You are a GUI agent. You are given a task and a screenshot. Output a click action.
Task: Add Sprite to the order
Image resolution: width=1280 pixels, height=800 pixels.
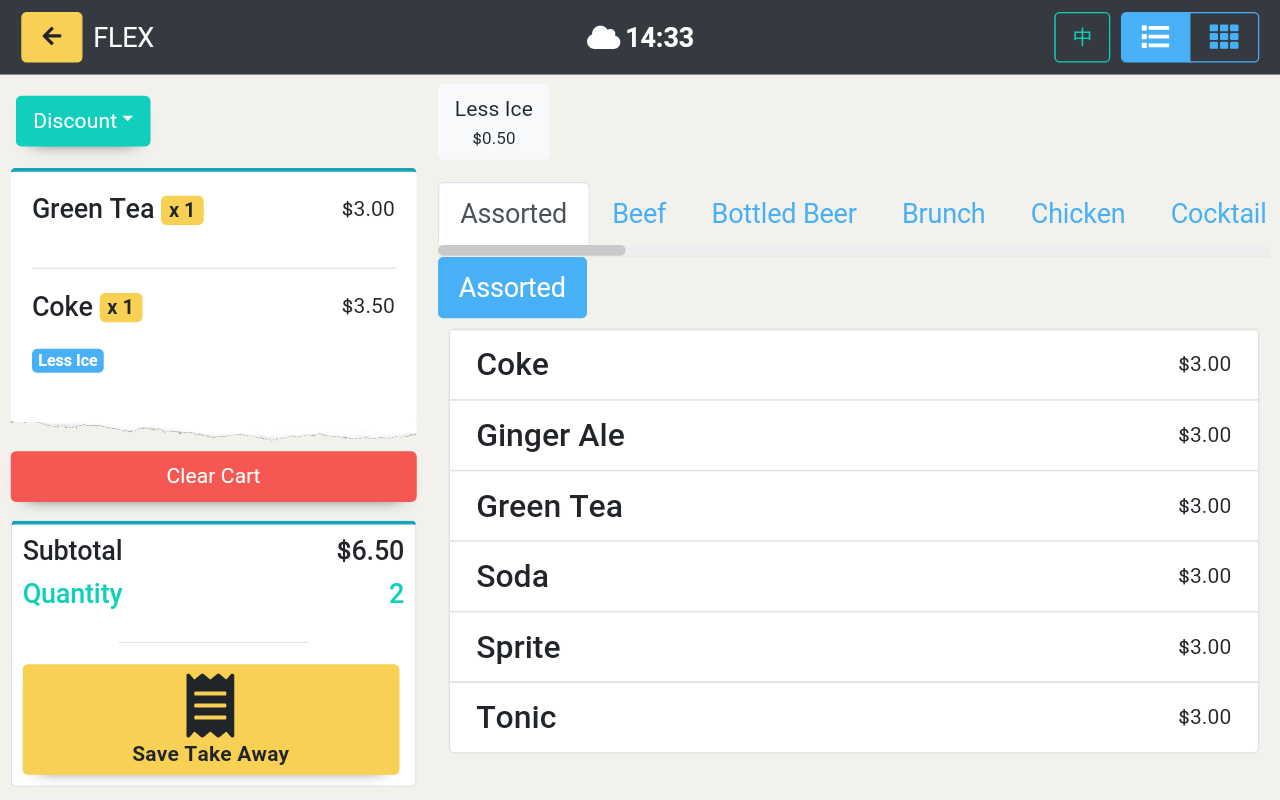(853, 647)
